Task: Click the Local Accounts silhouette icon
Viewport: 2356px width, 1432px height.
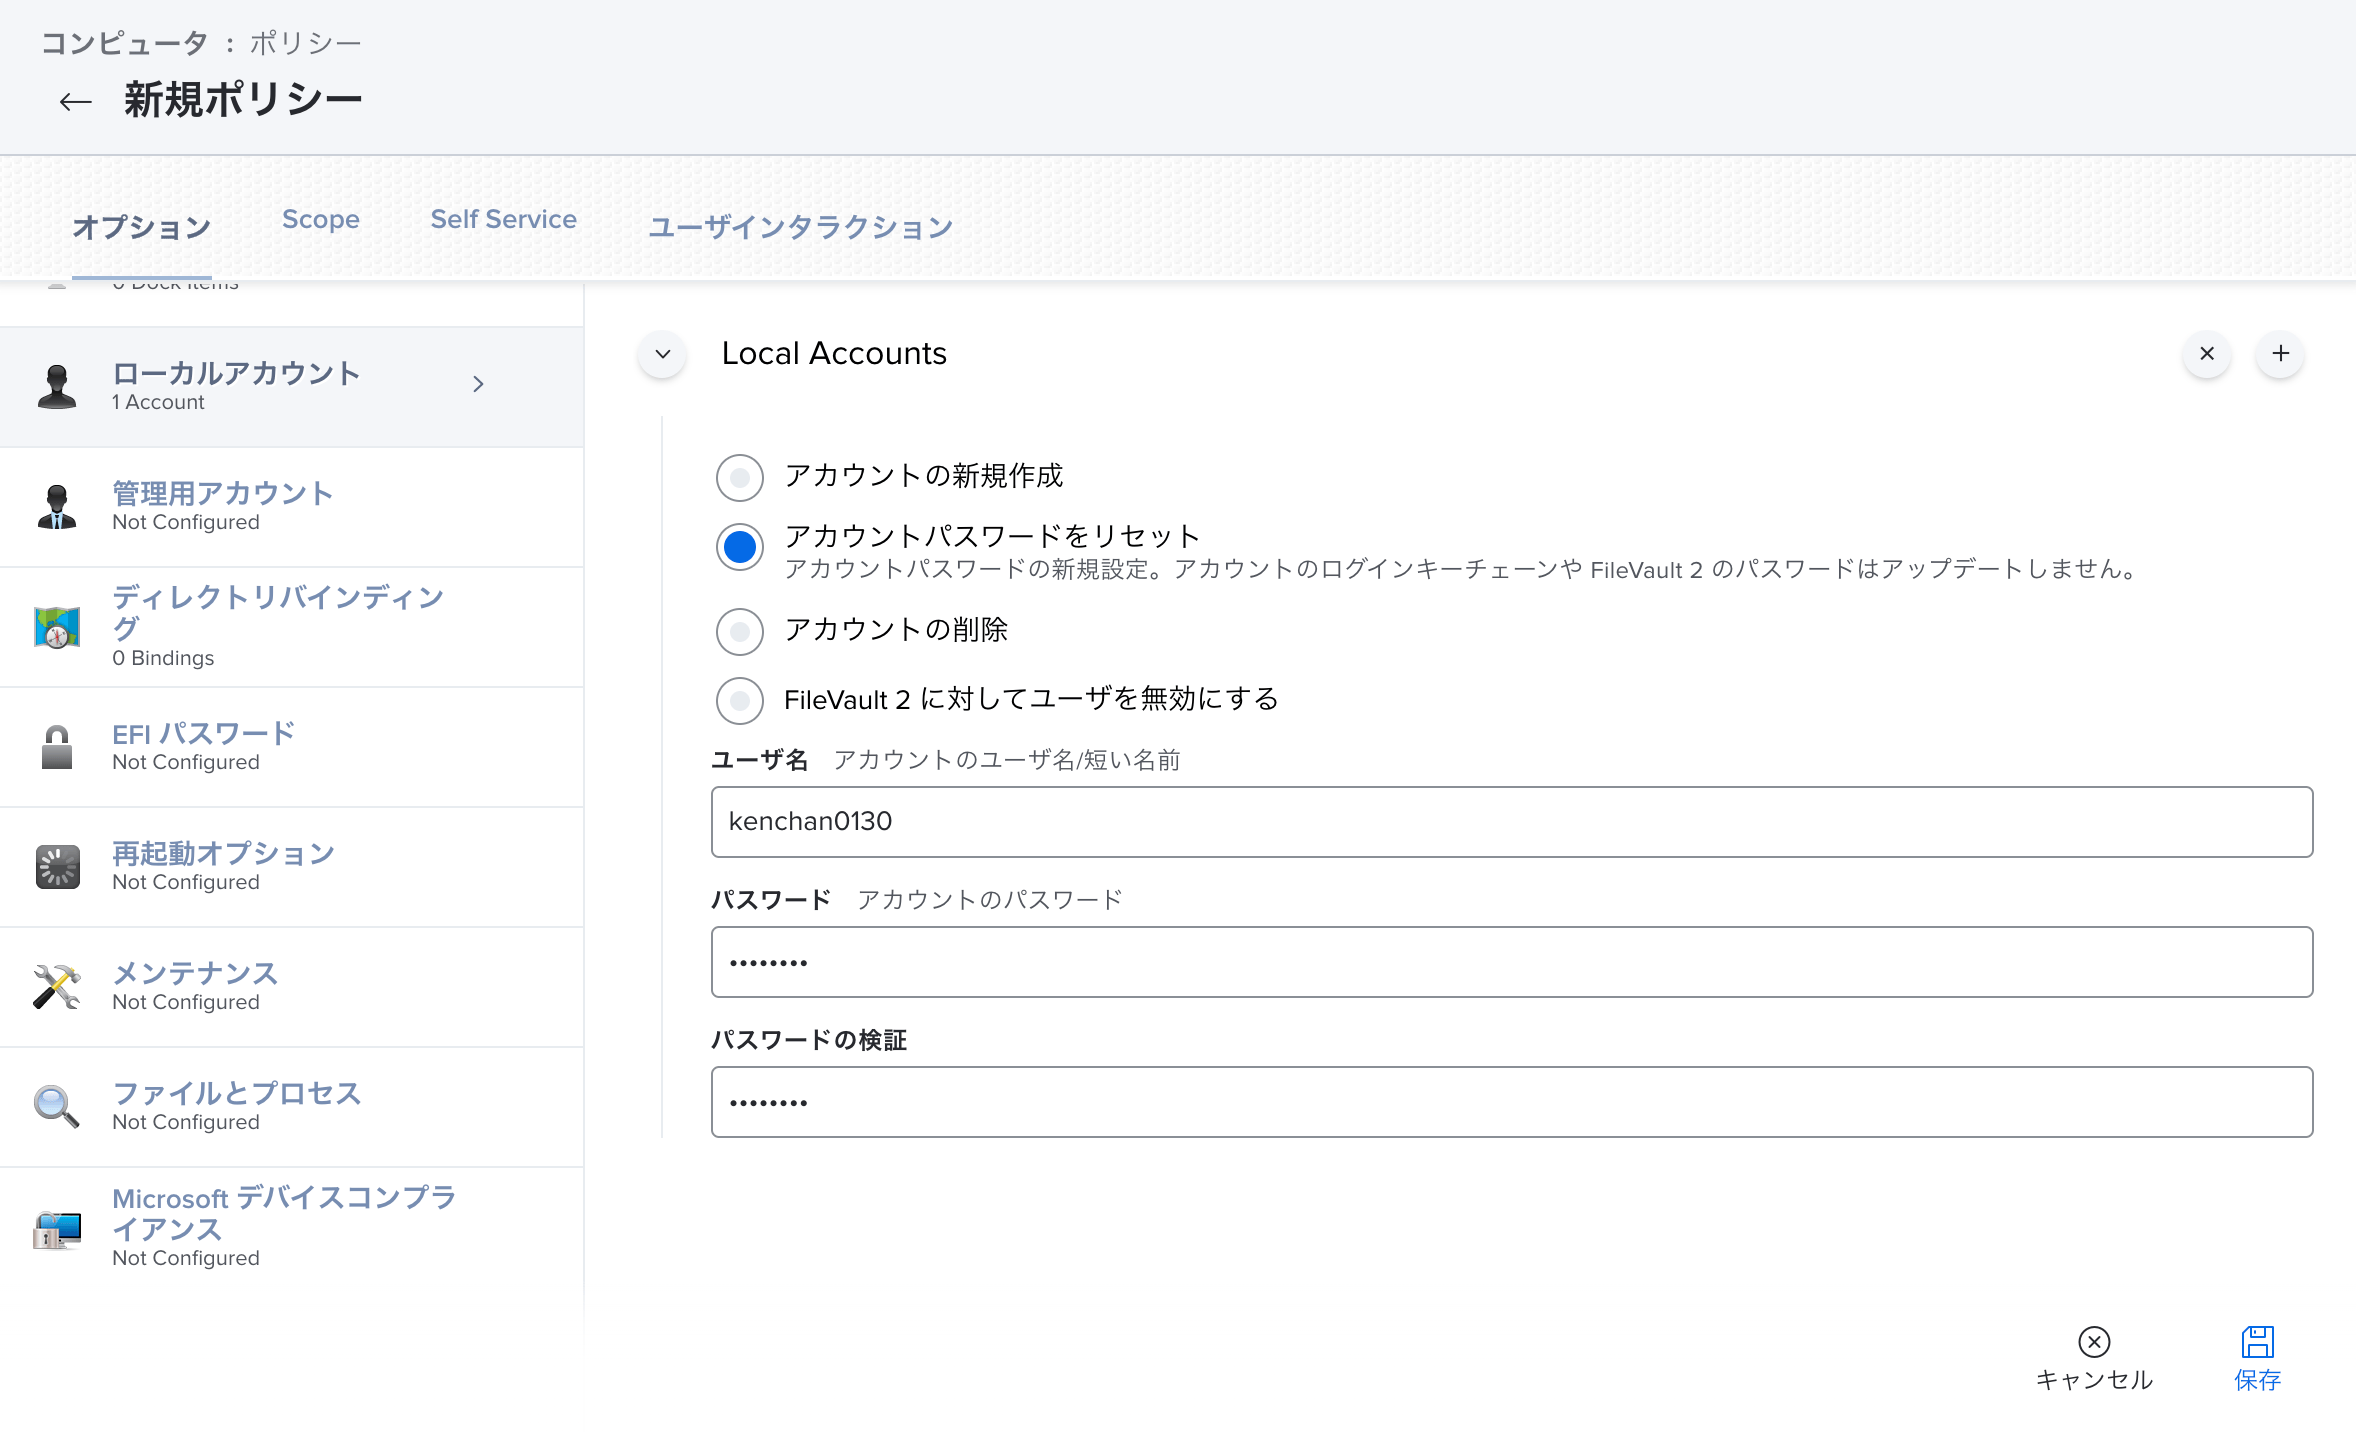Action: coord(57,386)
